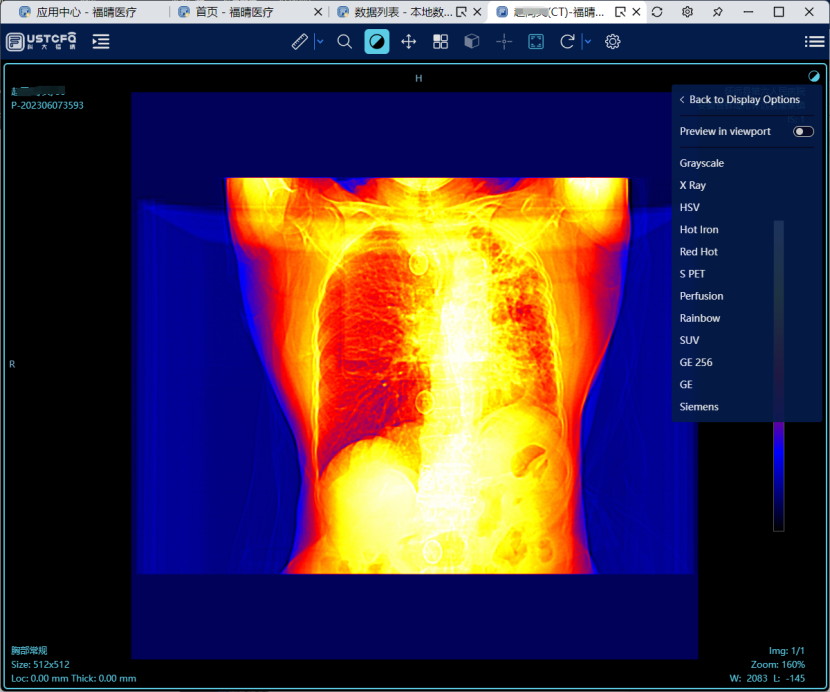The width and height of the screenshot is (830, 692).
Task: Choose the Hot Iron colormap
Action: (x=699, y=230)
